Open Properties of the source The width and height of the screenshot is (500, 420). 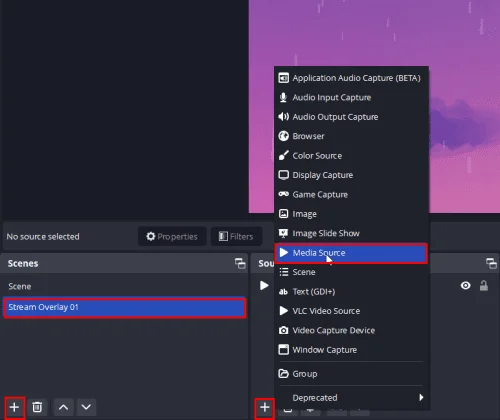[172, 237]
